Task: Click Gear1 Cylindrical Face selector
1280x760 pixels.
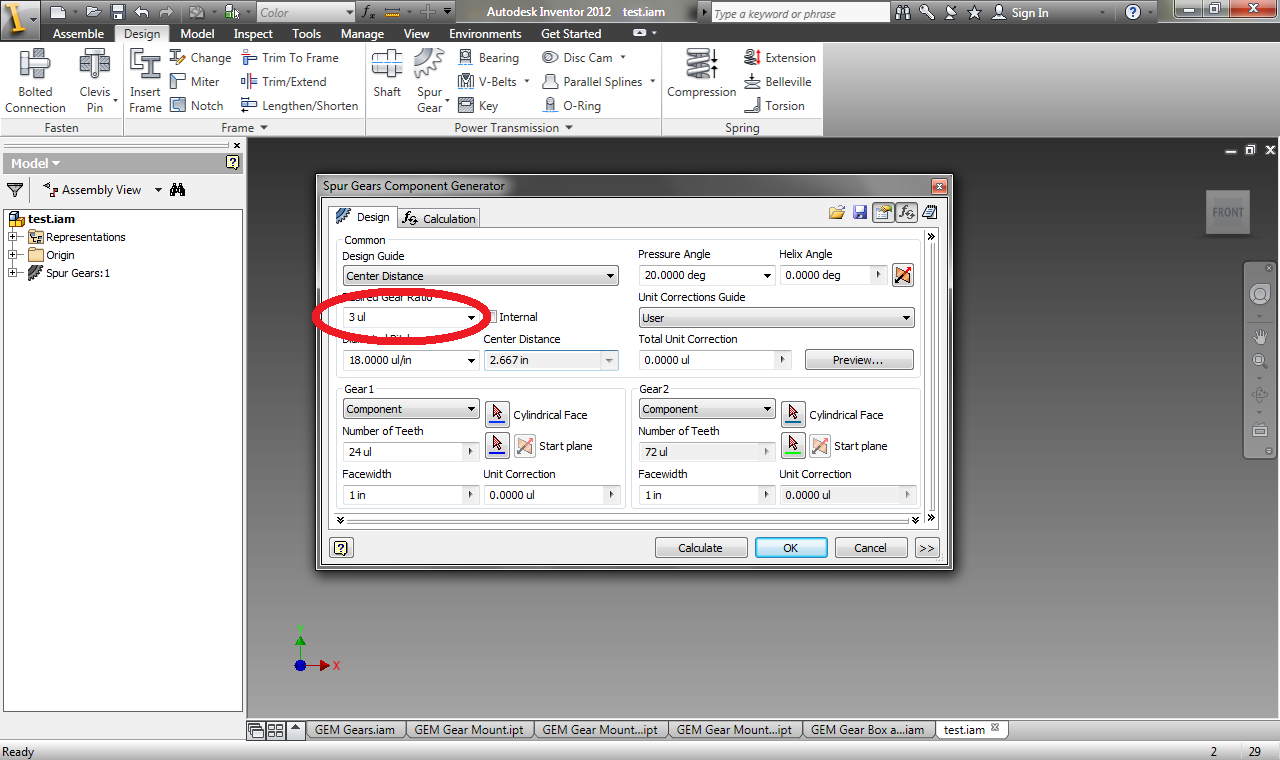Action: 497,414
